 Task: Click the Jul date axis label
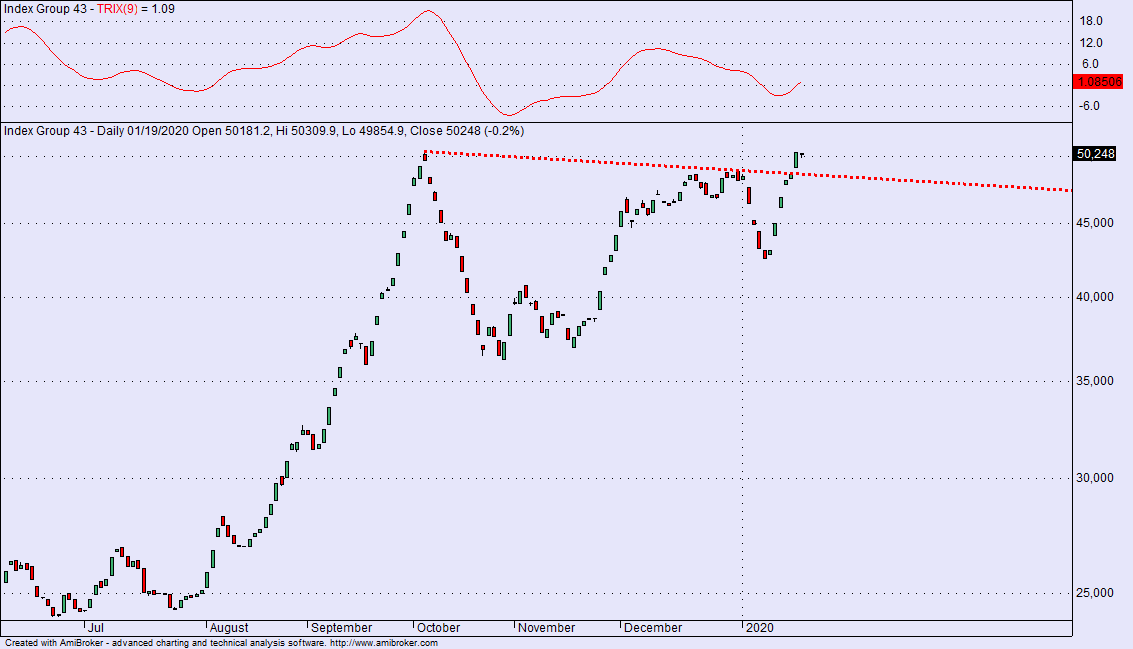click(x=95, y=627)
